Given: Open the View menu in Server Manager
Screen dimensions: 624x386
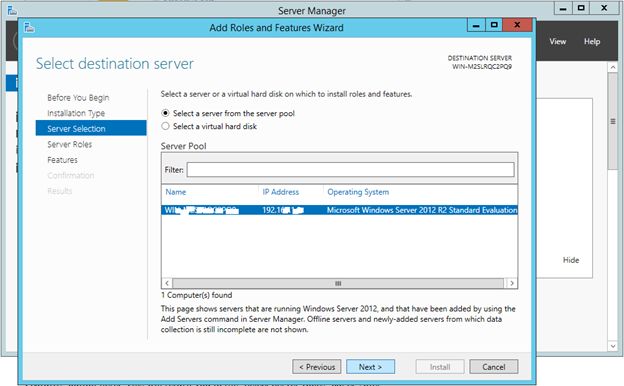Looking at the screenshot, I should 558,41.
